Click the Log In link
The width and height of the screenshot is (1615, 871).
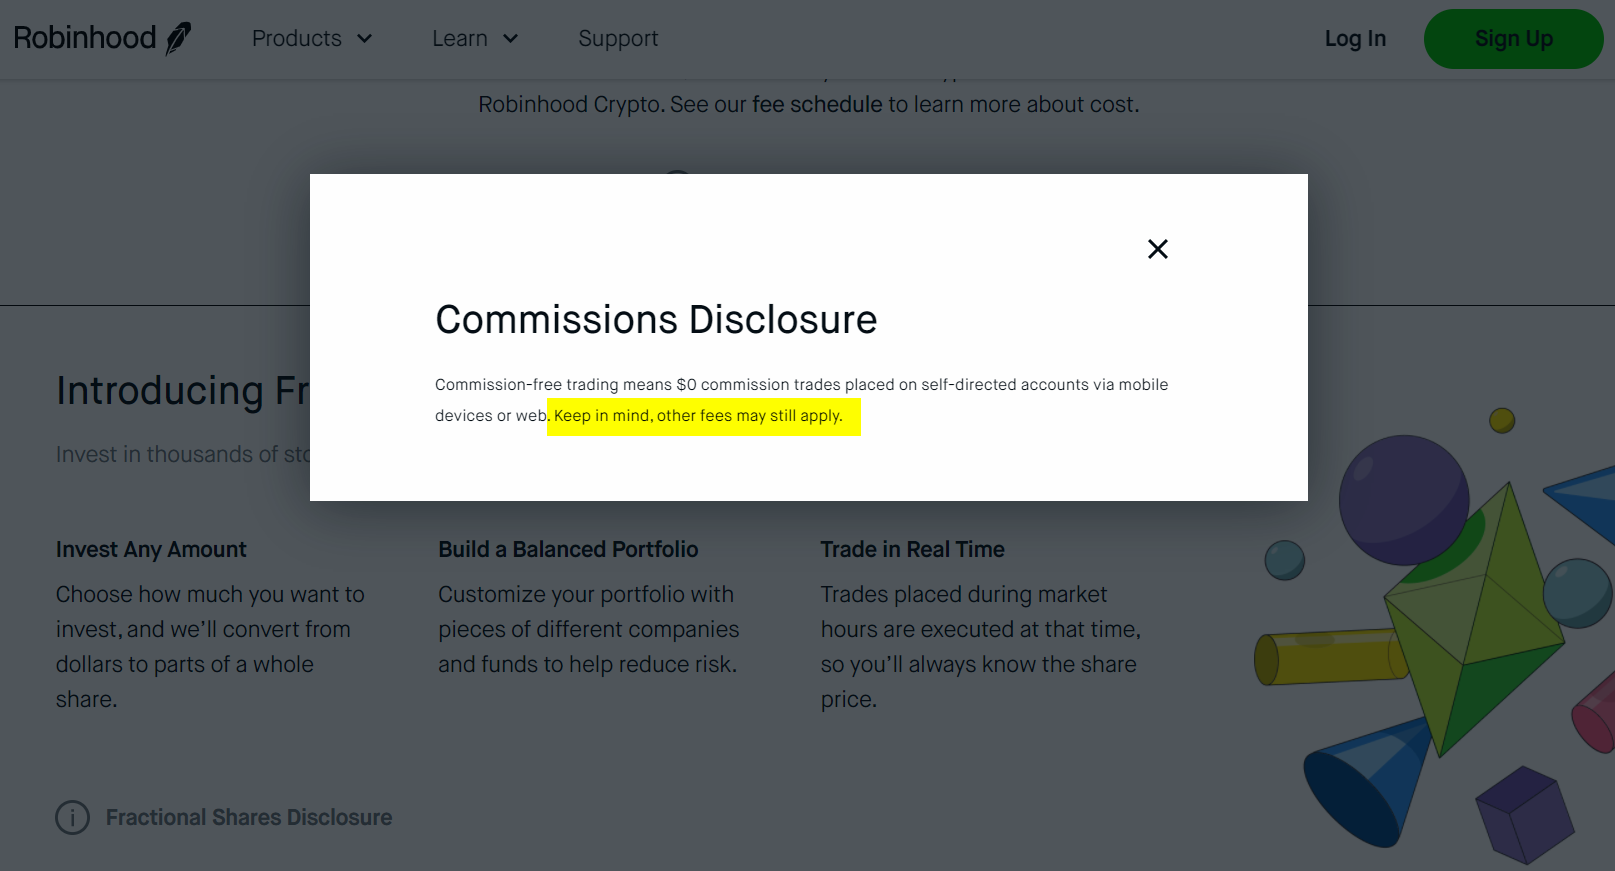pos(1355,38)
